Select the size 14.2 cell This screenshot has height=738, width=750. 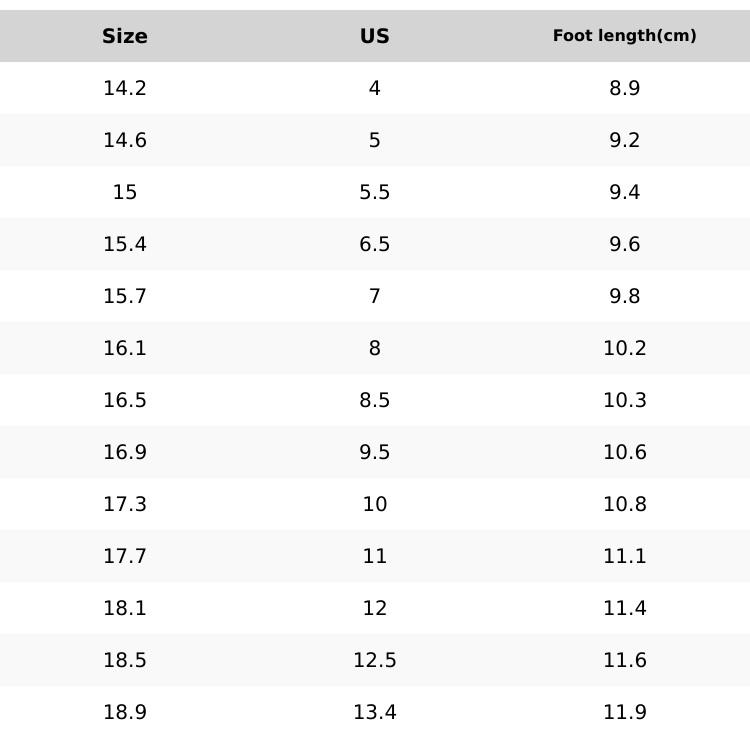(125, 88)
